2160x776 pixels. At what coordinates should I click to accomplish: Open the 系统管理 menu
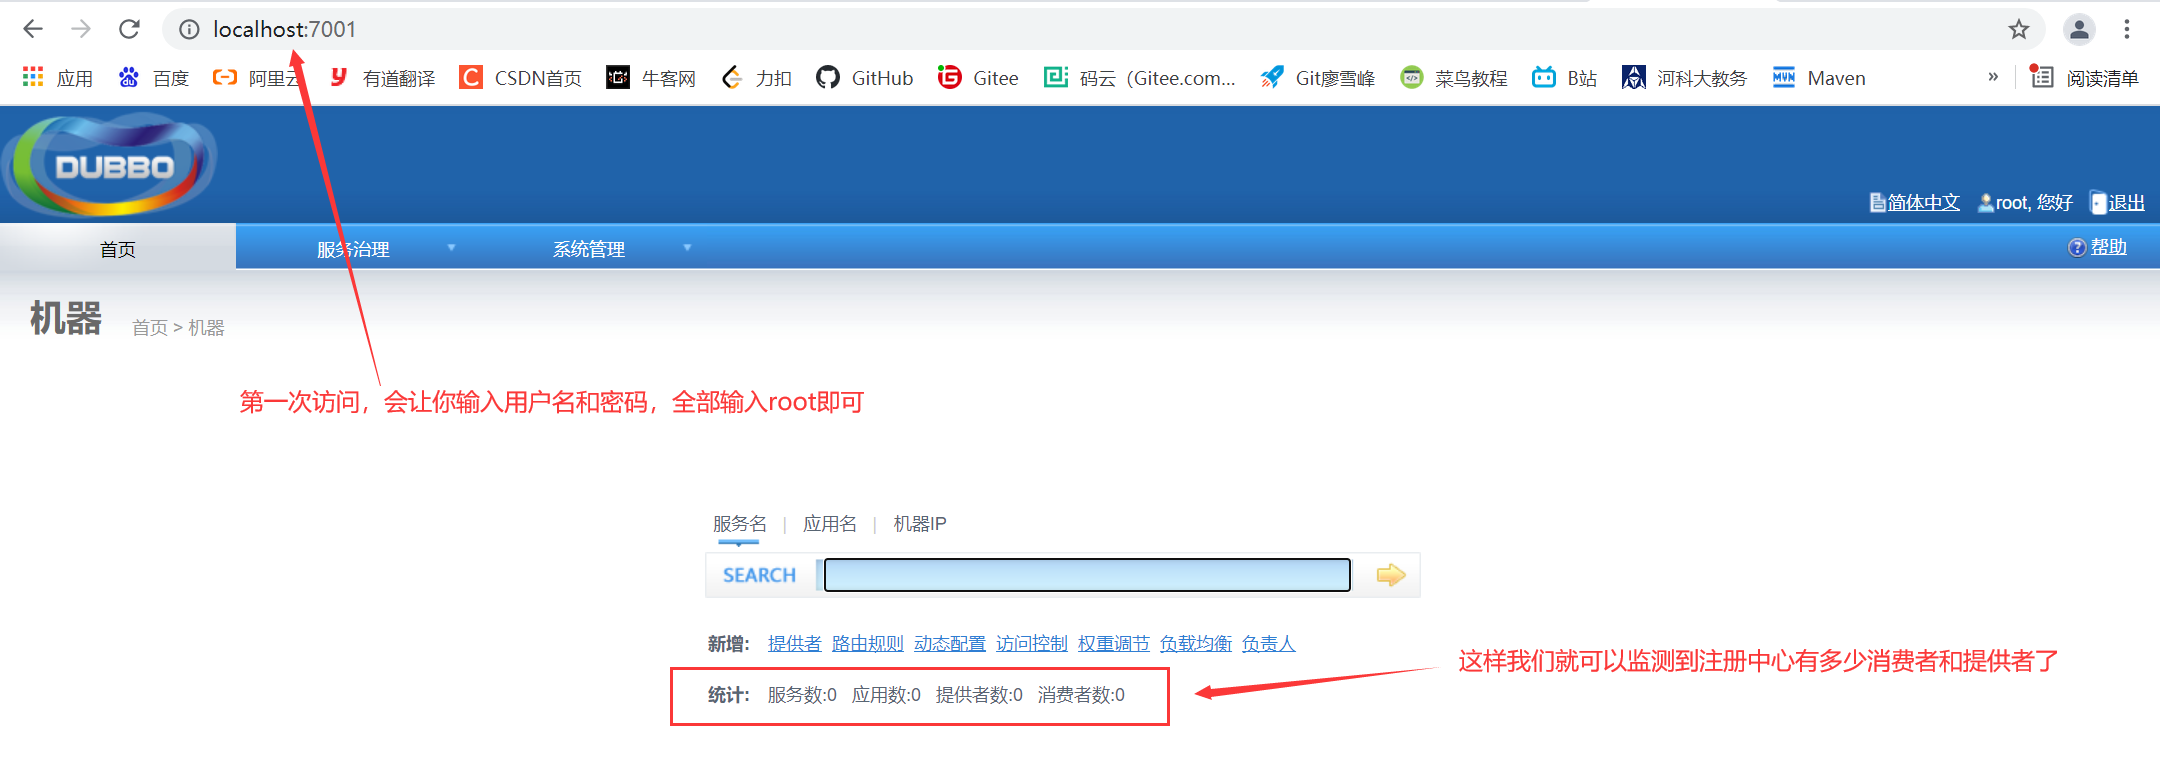[x=589, y=249]
